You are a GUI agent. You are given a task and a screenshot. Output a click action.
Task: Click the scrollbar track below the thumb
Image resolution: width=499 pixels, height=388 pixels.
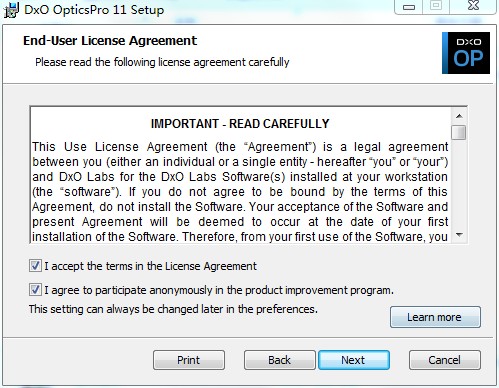click(459, 183)
